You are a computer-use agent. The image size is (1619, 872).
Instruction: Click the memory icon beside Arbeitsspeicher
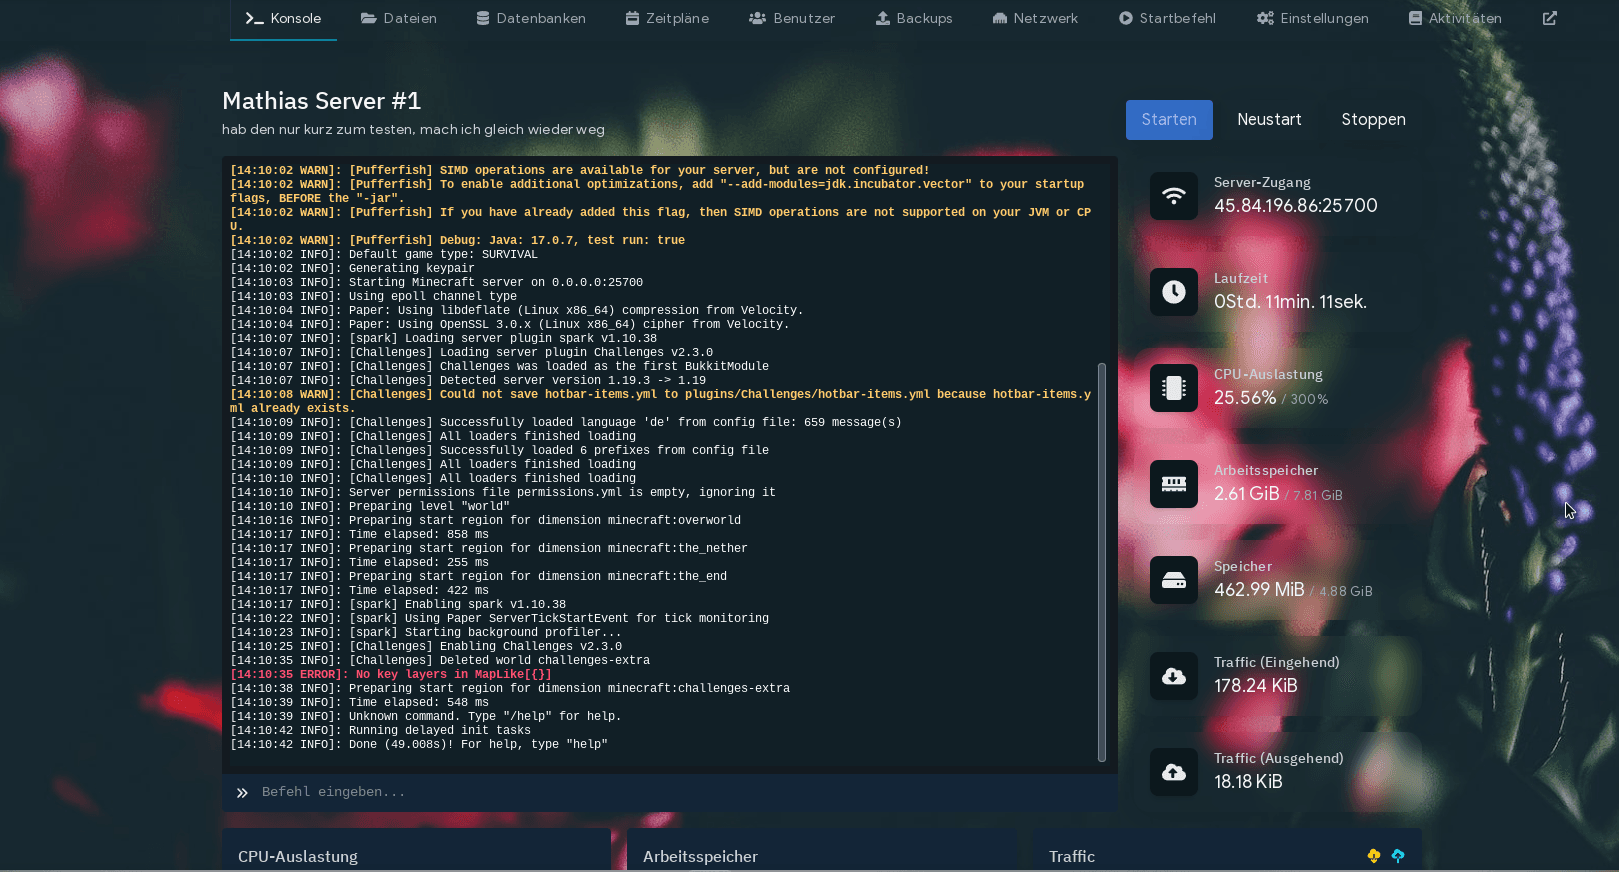(1174, 484)
